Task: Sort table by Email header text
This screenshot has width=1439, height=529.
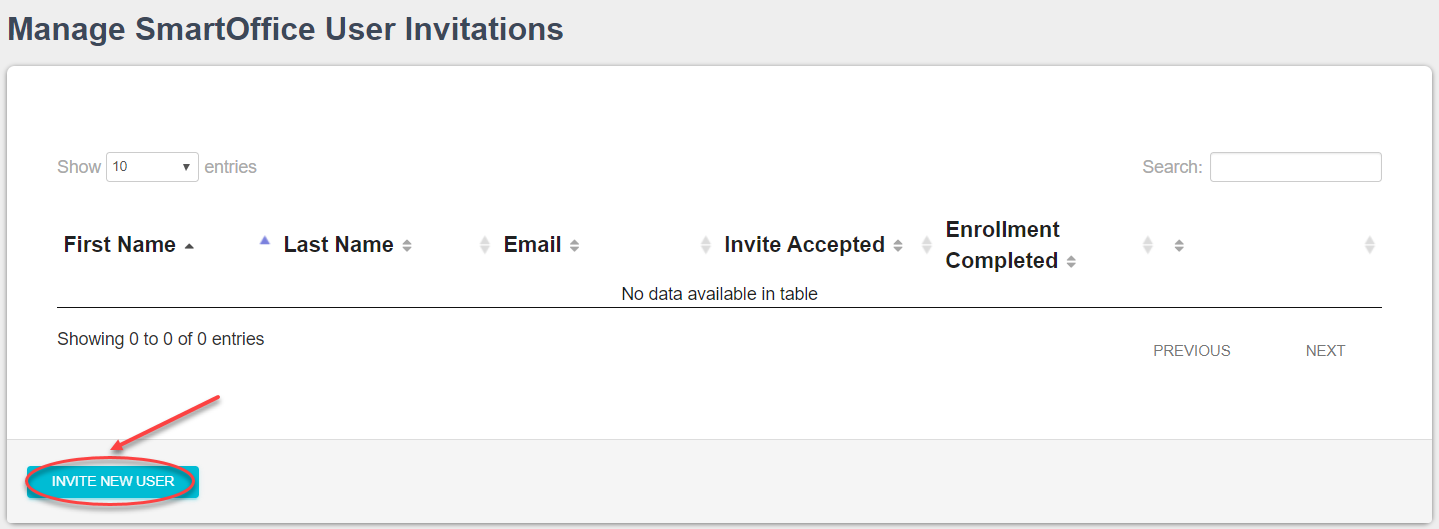Action: (532, 245)
